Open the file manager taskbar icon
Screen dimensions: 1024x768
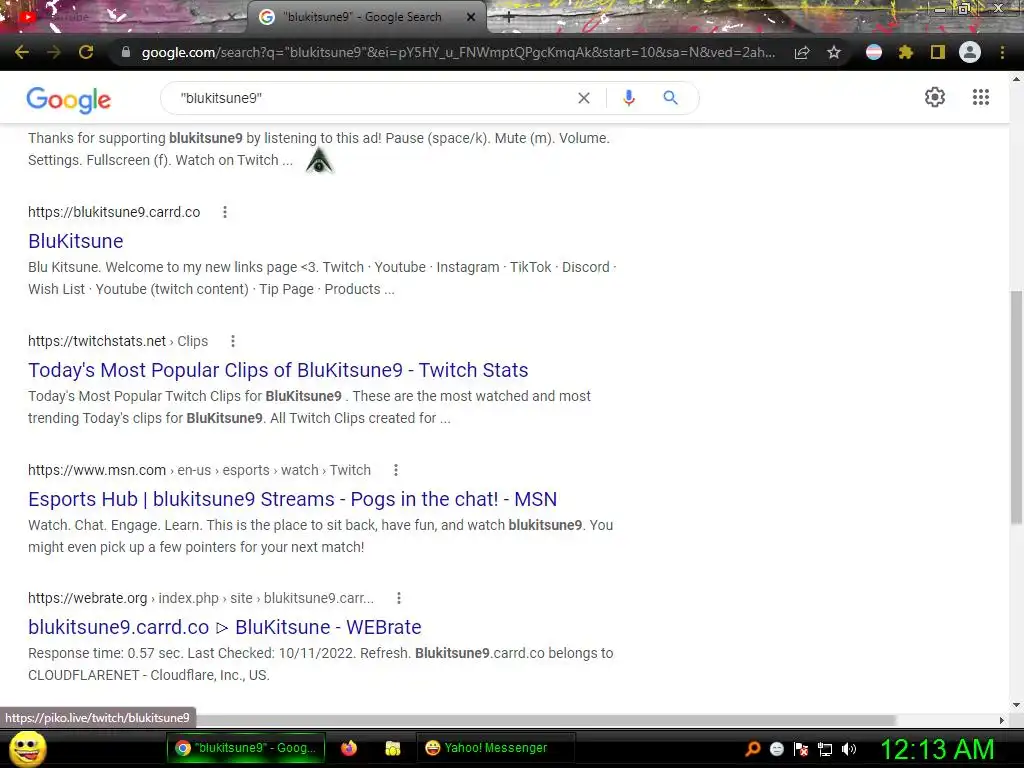(392, 748)
